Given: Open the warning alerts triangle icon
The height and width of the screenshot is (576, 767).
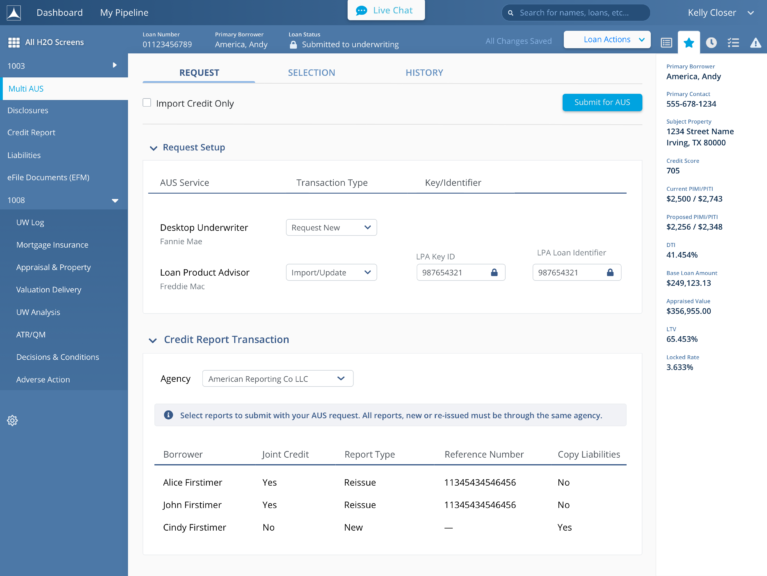Looking at the screenshot, I should [755, 43].
